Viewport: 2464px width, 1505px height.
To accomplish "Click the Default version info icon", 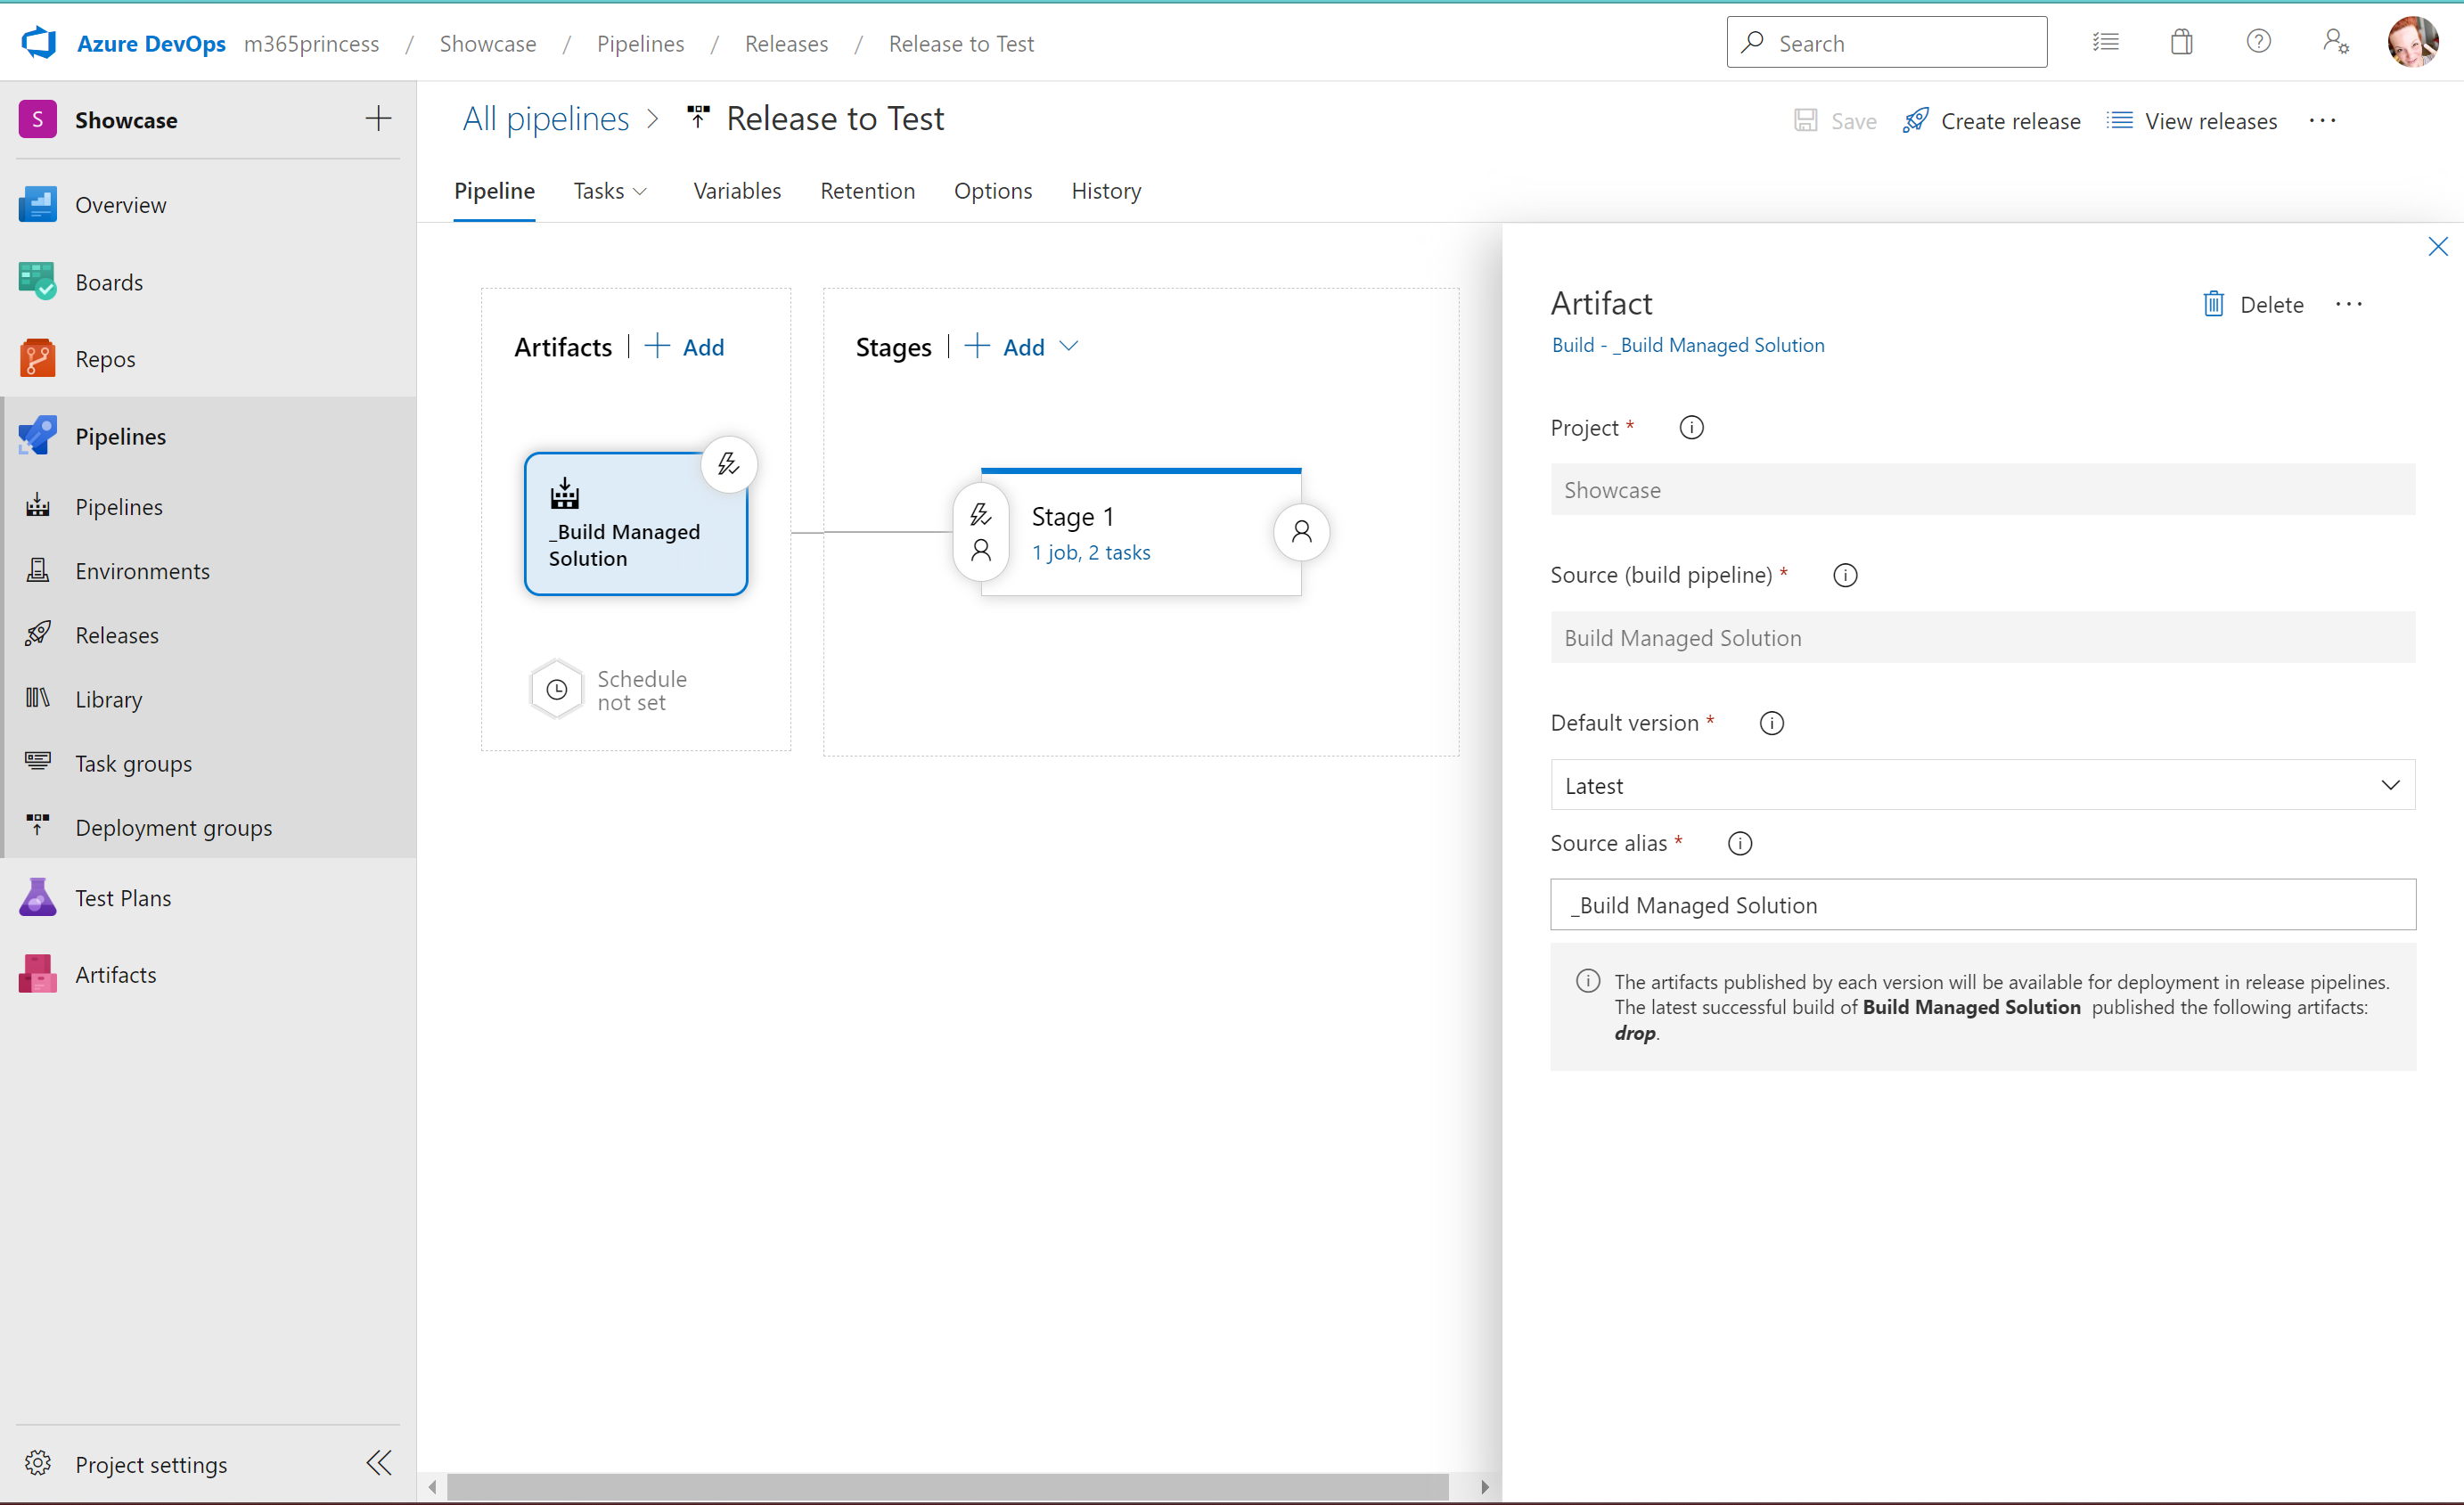I will coord(1771,723).
